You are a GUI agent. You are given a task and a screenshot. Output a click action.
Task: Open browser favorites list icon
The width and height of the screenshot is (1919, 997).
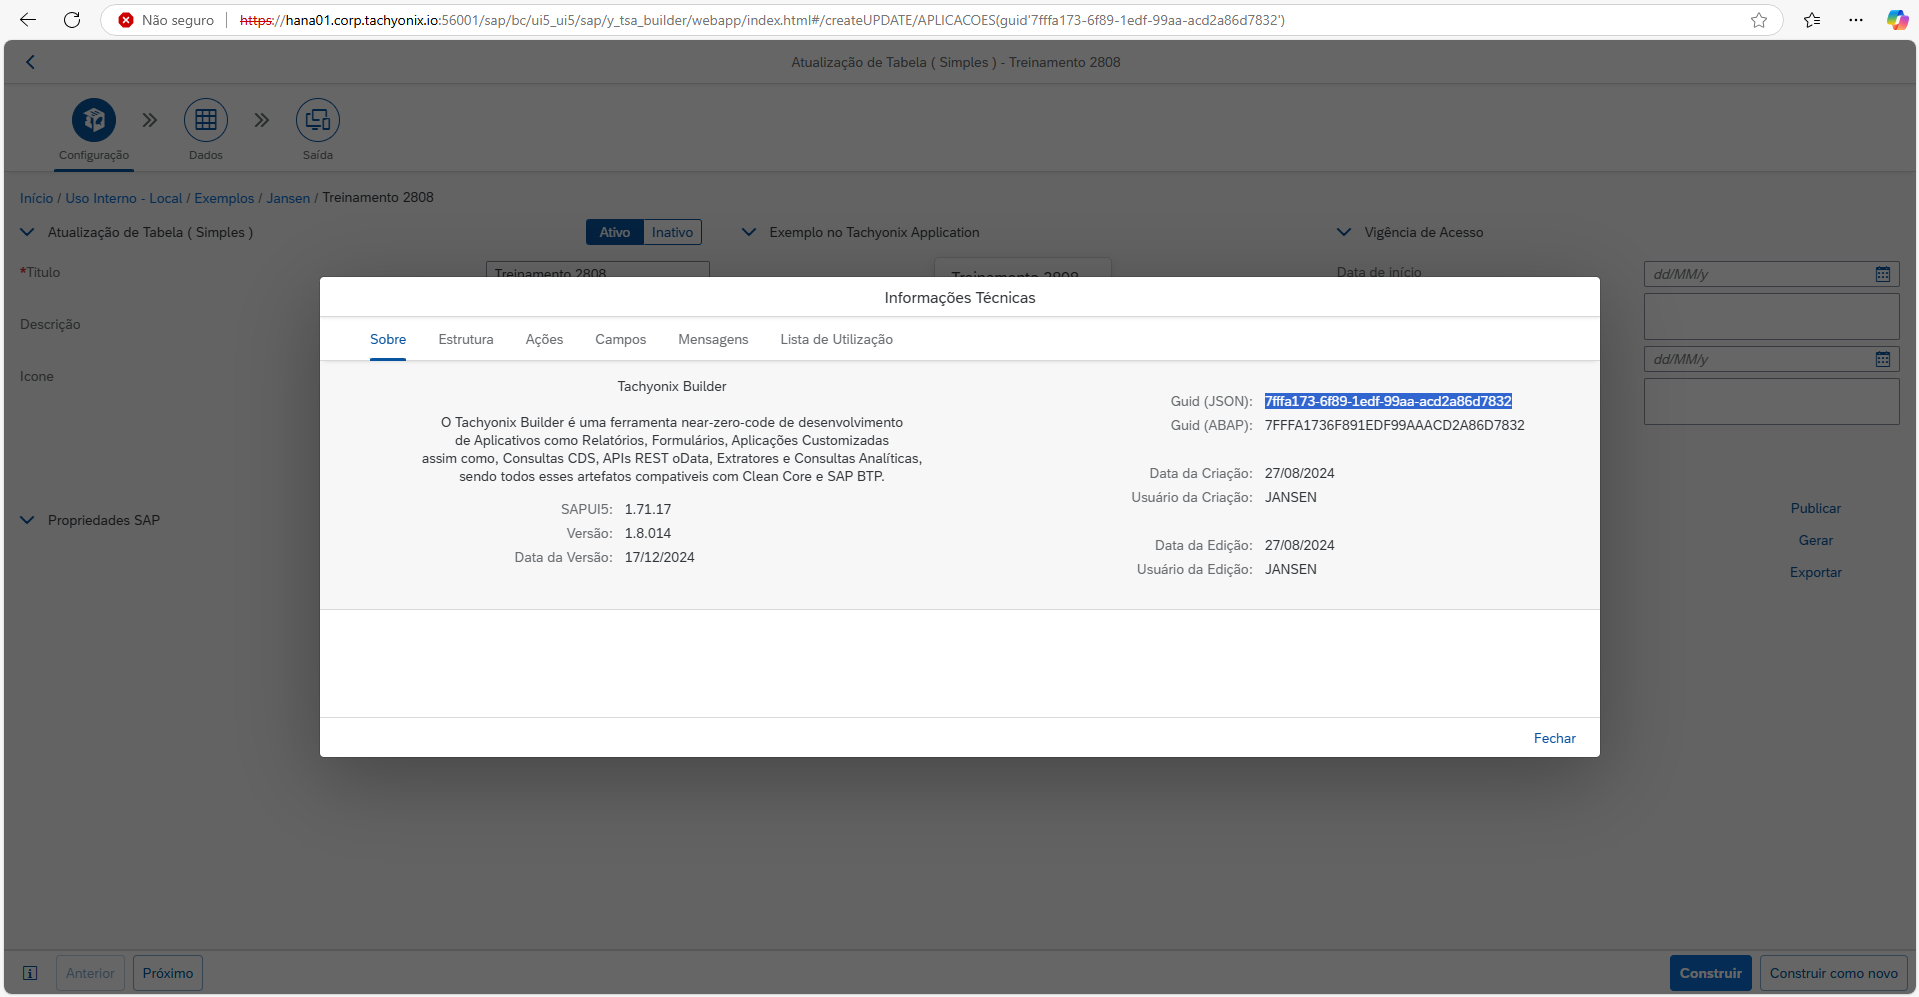[x=1812, y=20]
